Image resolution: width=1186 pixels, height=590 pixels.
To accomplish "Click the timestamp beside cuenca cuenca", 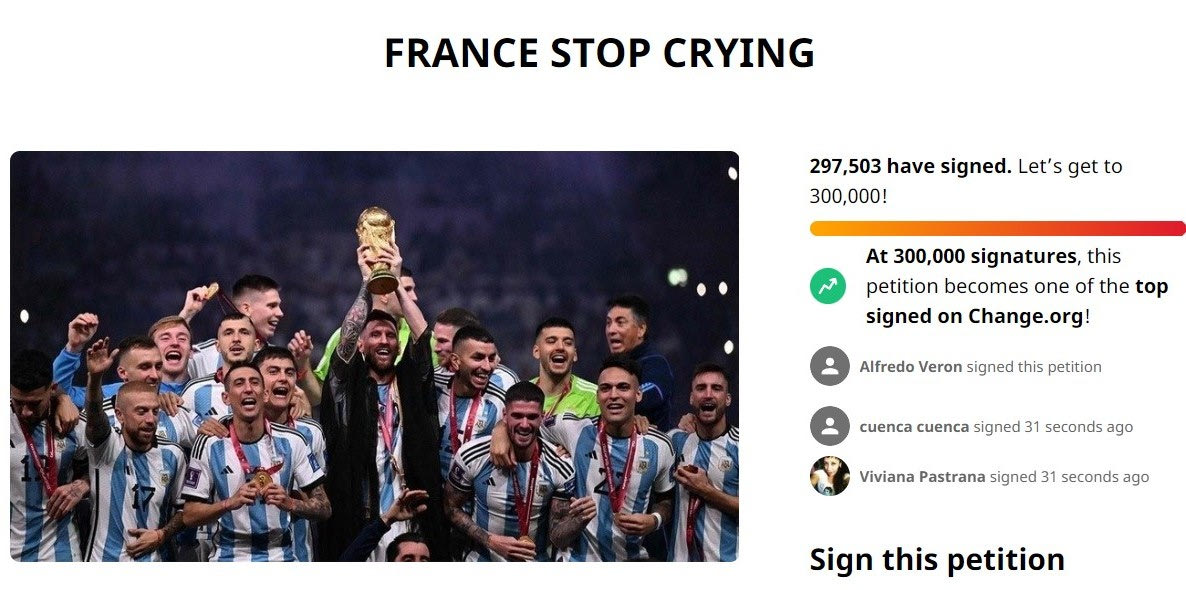I will point(1052,427).
